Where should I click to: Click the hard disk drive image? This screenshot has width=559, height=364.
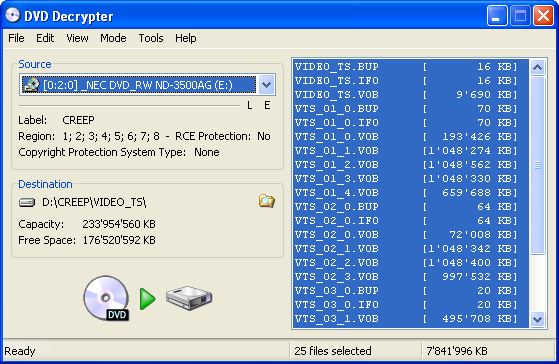(189, 298)
